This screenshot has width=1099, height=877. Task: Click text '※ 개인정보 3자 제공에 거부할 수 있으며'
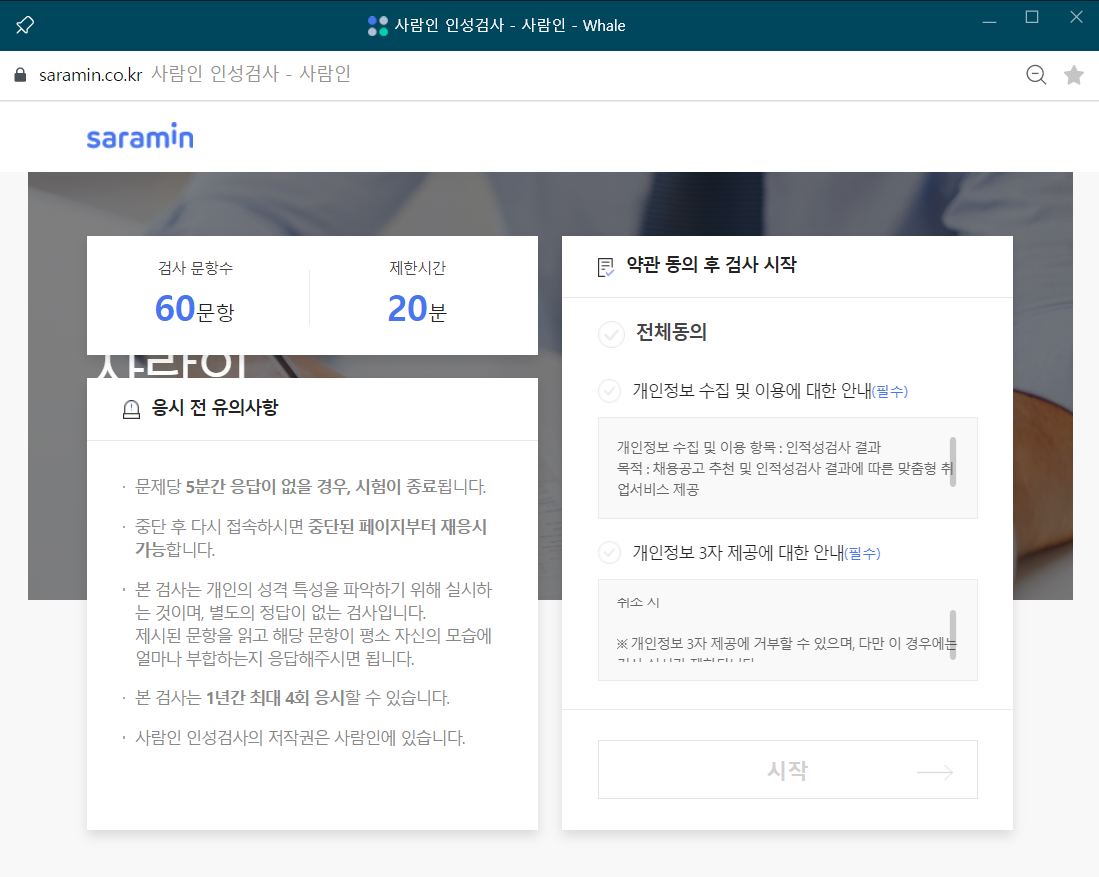735,643
